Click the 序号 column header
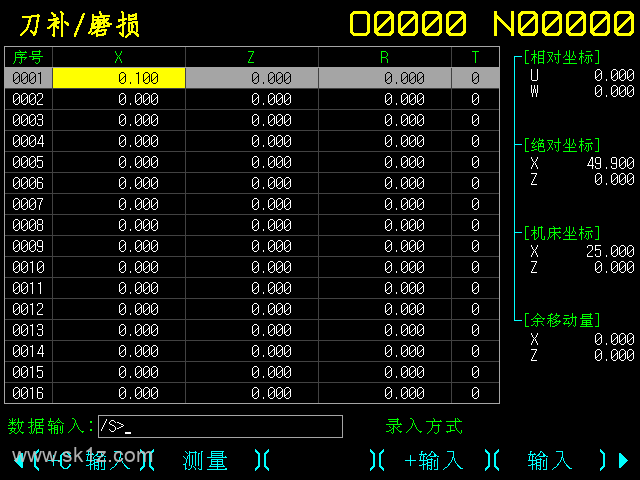 (x=28, y=57)
